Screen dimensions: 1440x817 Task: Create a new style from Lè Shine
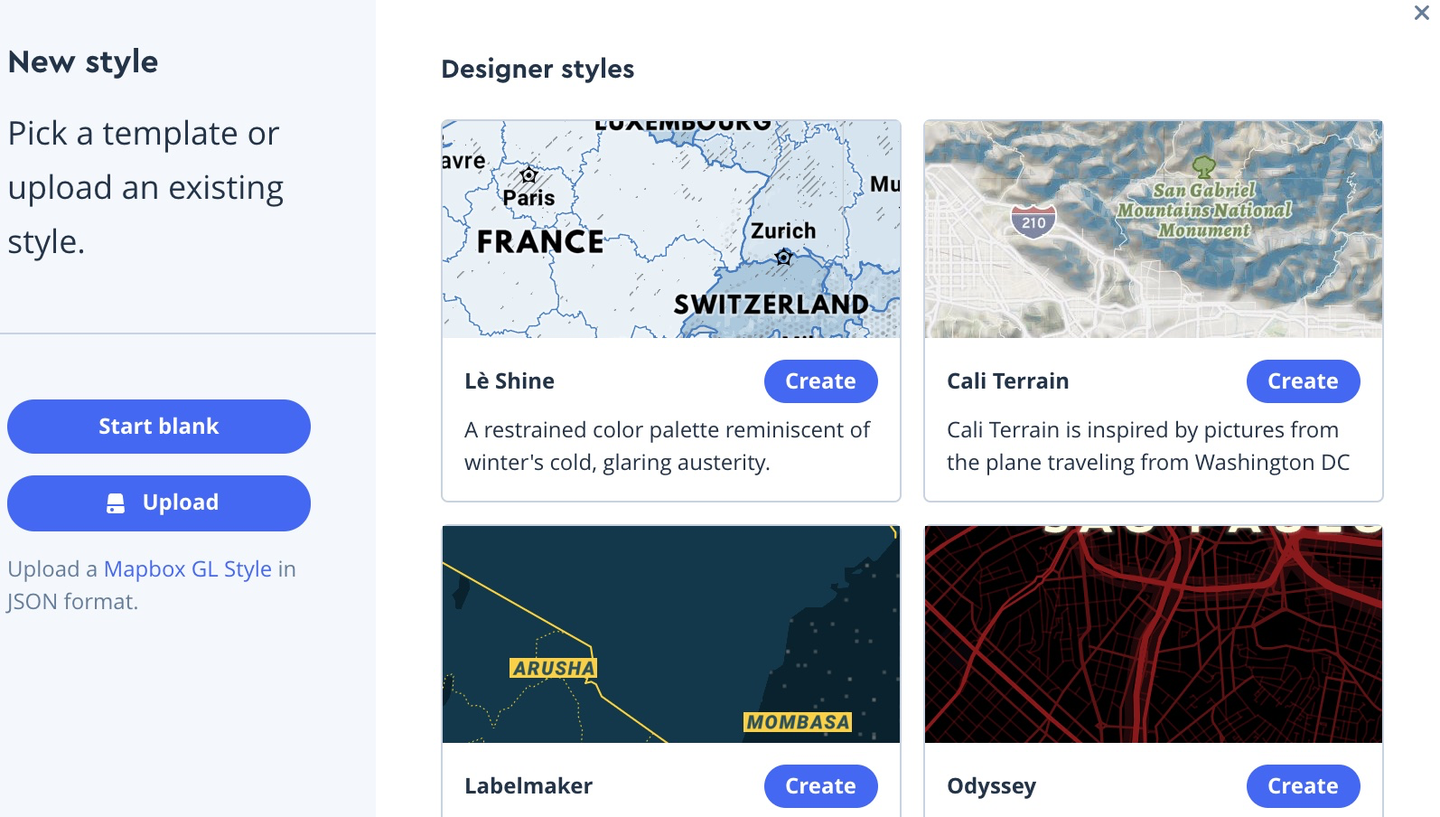tap(820, 381)
